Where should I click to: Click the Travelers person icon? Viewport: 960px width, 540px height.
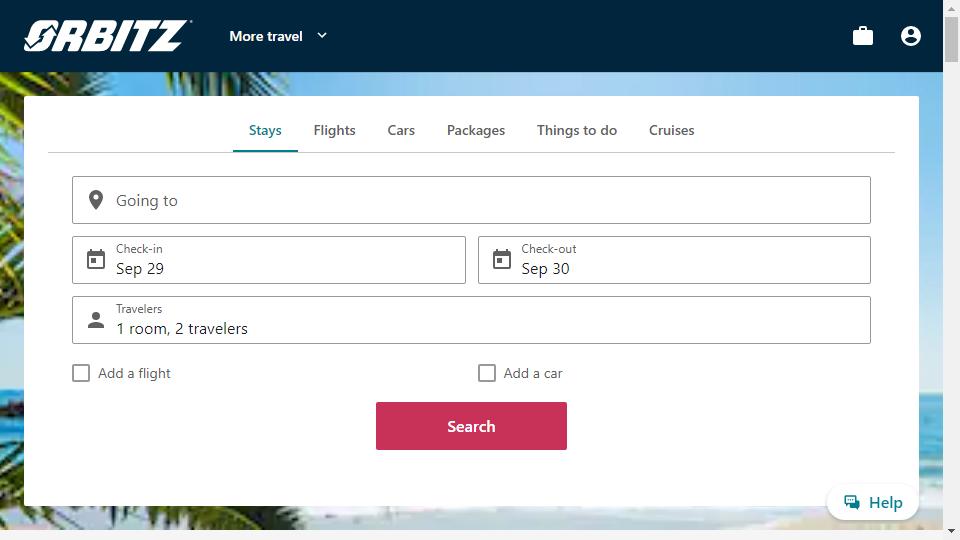[x=96, y=320]
